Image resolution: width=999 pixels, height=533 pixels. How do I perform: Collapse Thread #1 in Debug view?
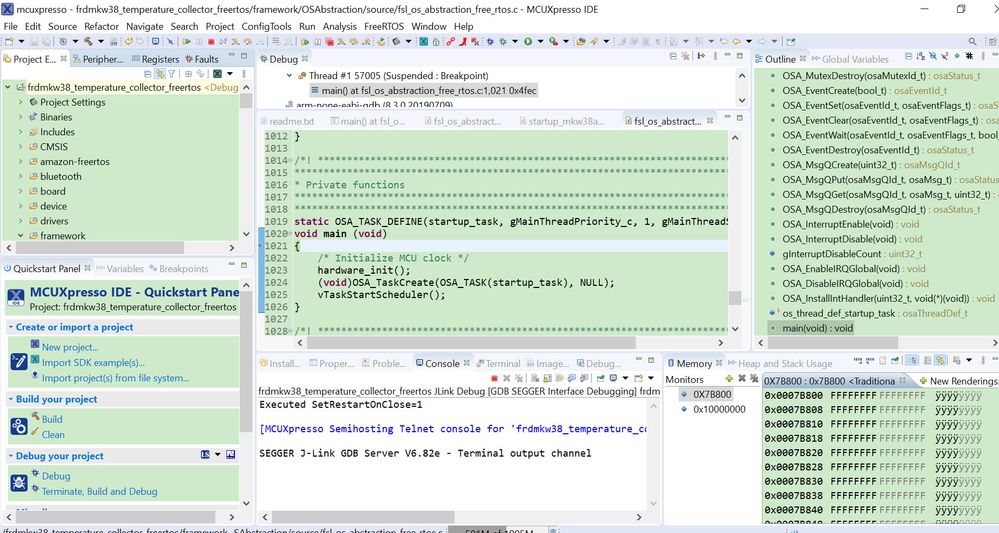pos(289,76)
